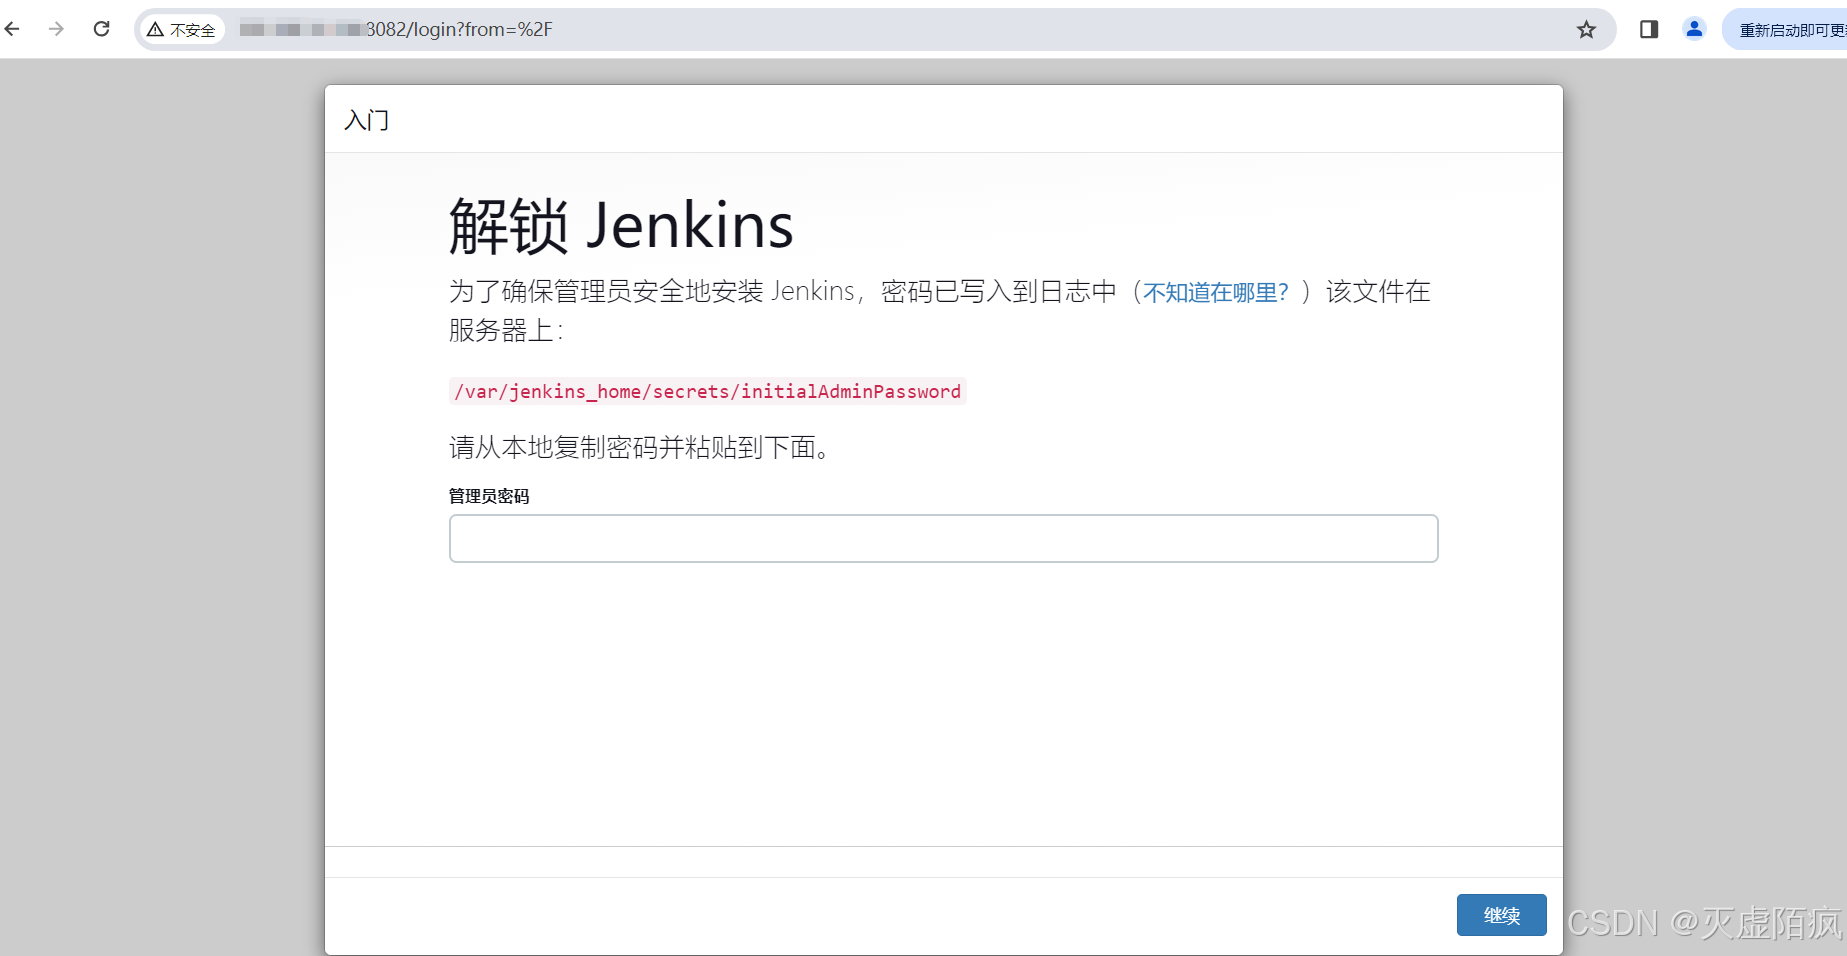
Task: Click the 管理员密码 field label
Action: coord(489,496)
